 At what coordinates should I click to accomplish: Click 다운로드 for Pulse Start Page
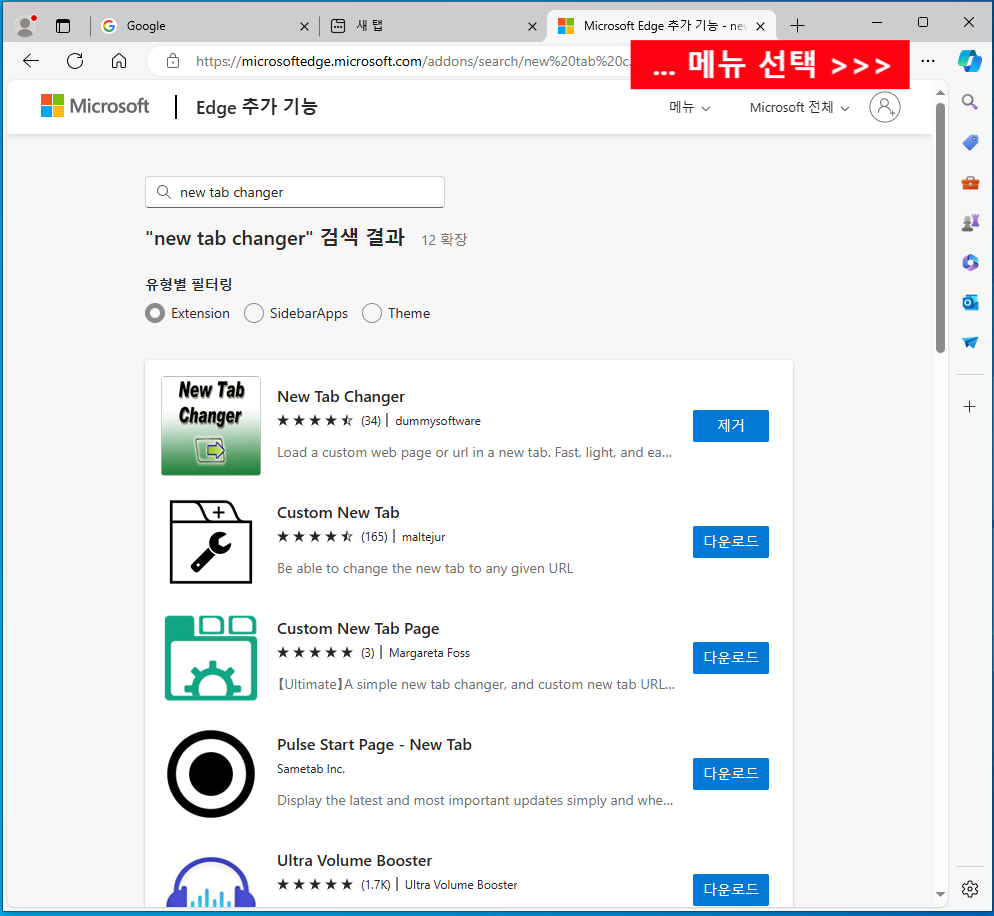[x=730, y=773]
